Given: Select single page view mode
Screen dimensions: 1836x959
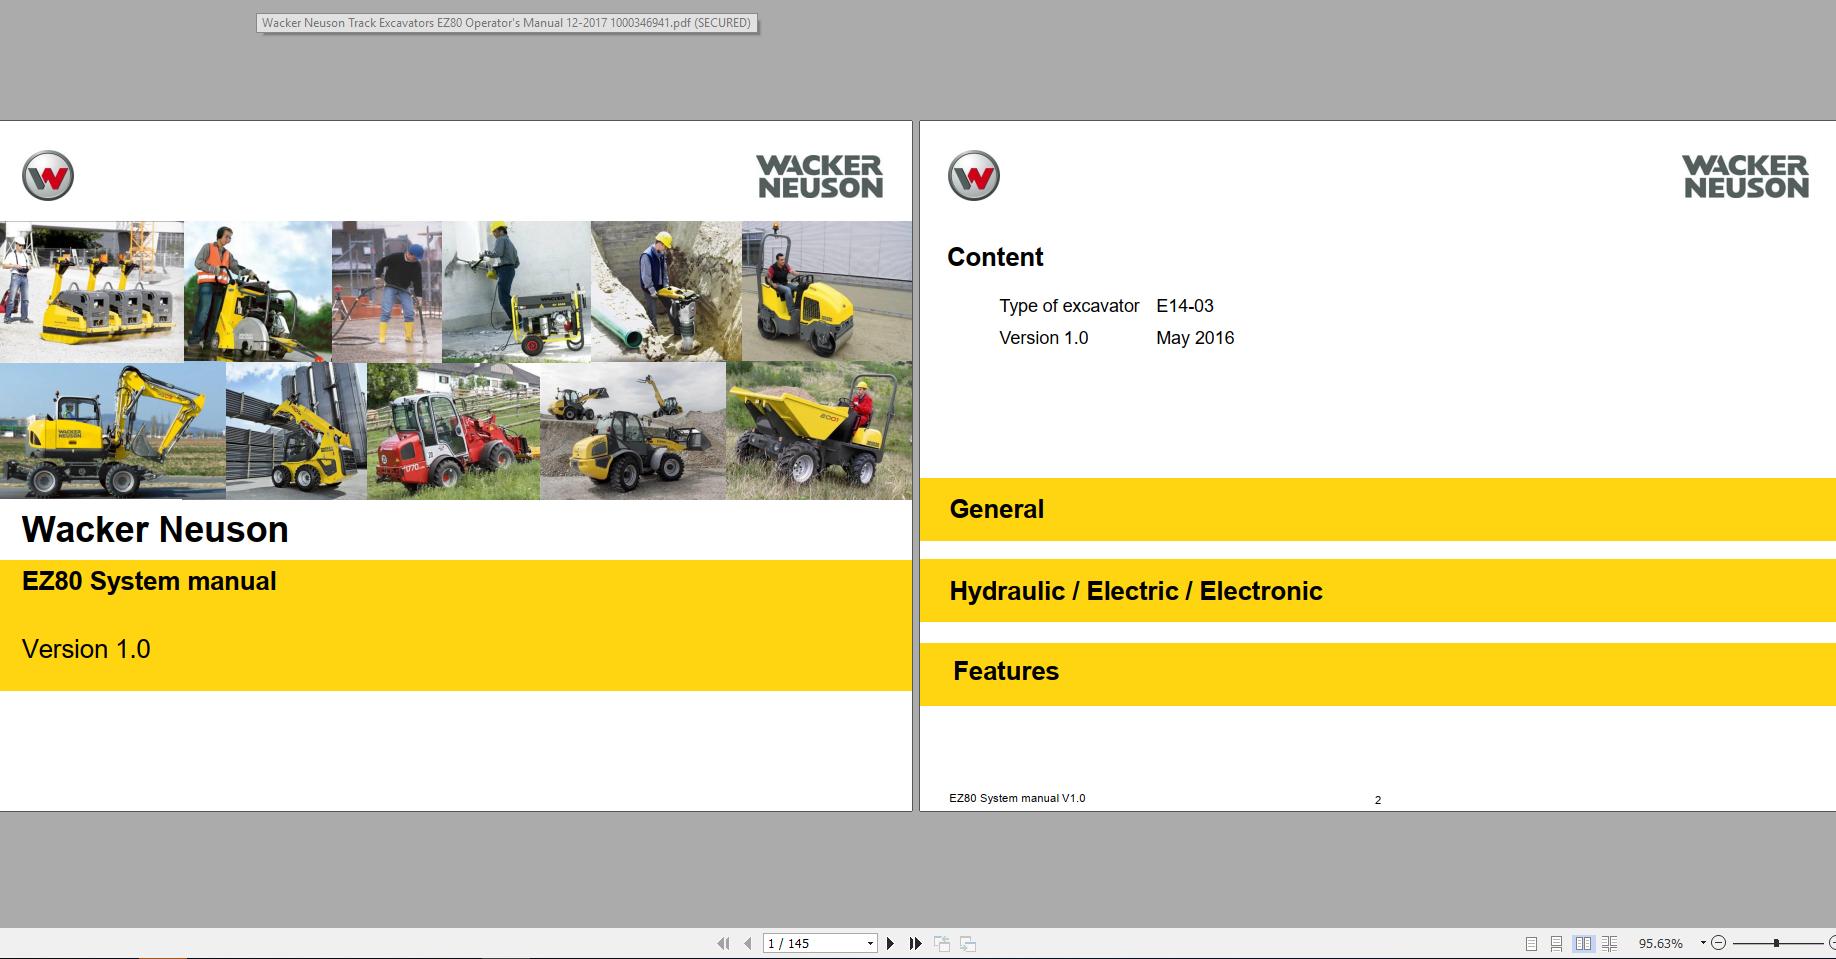Looking at the screenshot, I should click(x=1531, y=943).
